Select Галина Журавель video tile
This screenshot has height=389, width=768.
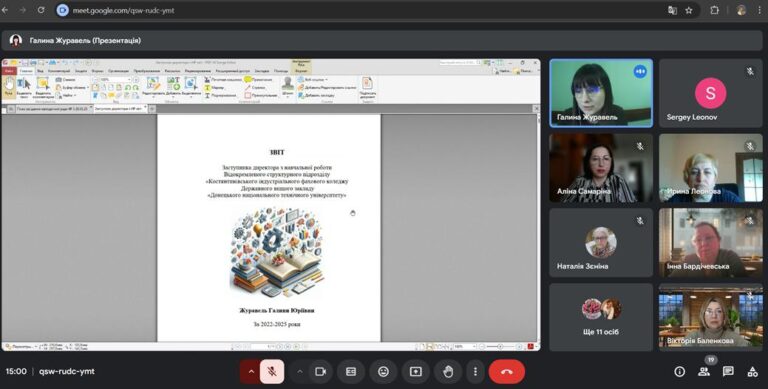601,93
